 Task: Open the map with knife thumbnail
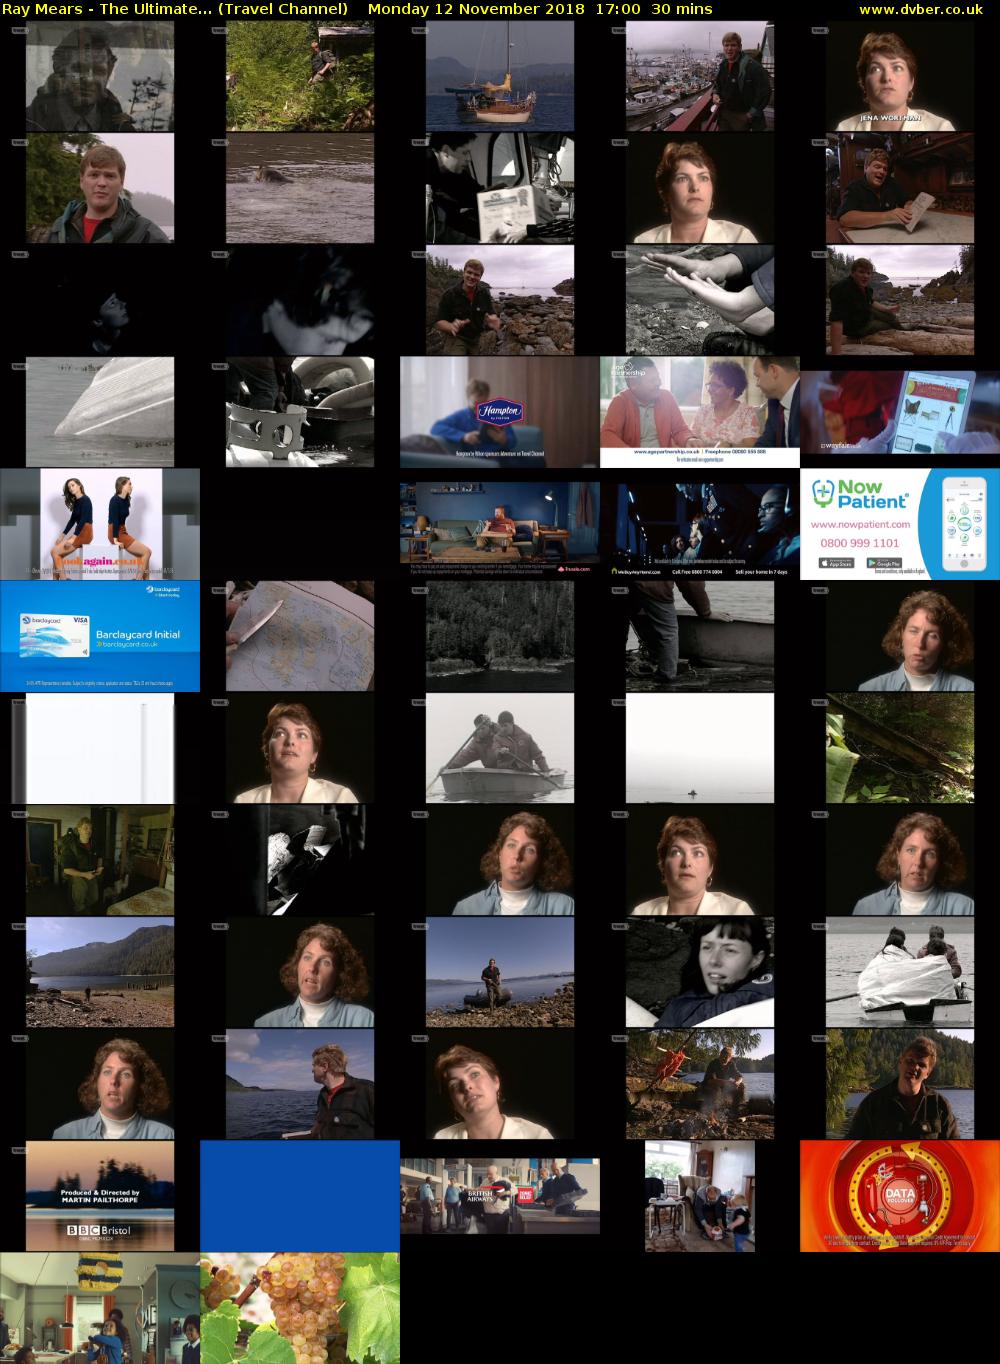[x=300, y=636]
